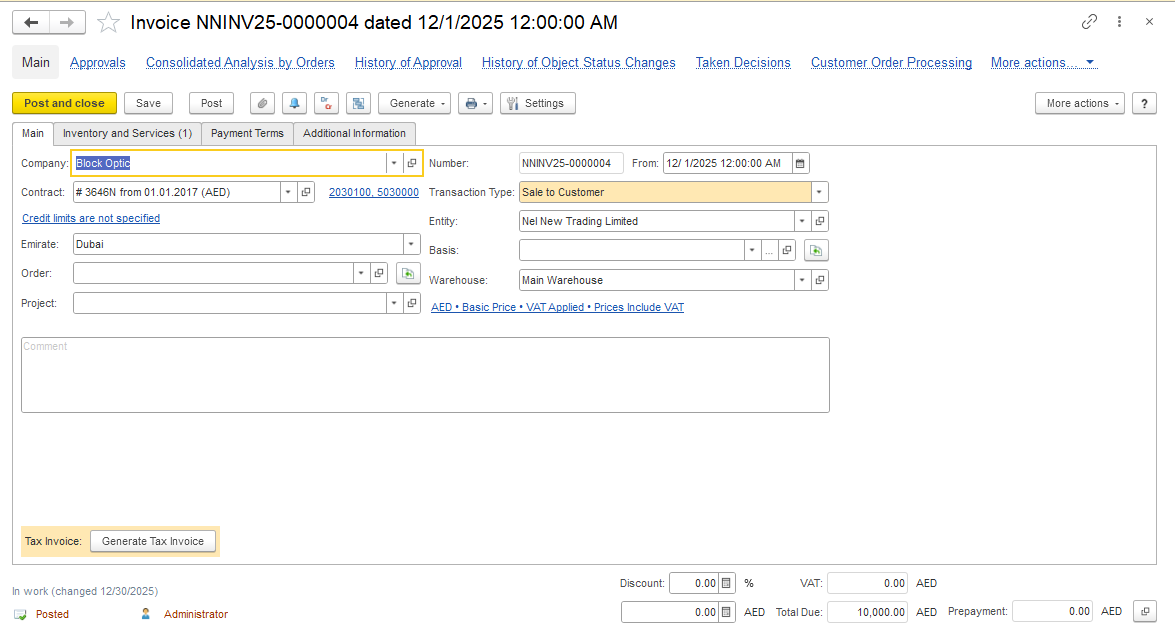The height and width of the screenshot is (634, 1175).
Task: Switch to Inventory and Services (1) tab
Action: point(127,133)
